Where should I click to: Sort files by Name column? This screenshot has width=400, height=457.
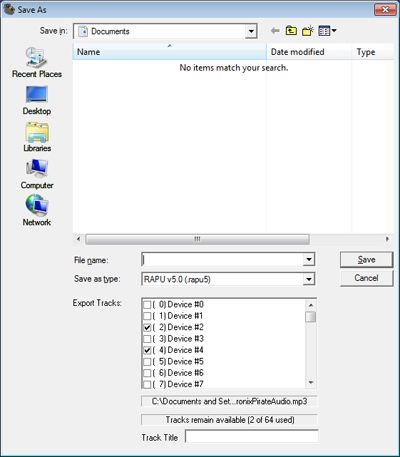[x=169, y=52]
